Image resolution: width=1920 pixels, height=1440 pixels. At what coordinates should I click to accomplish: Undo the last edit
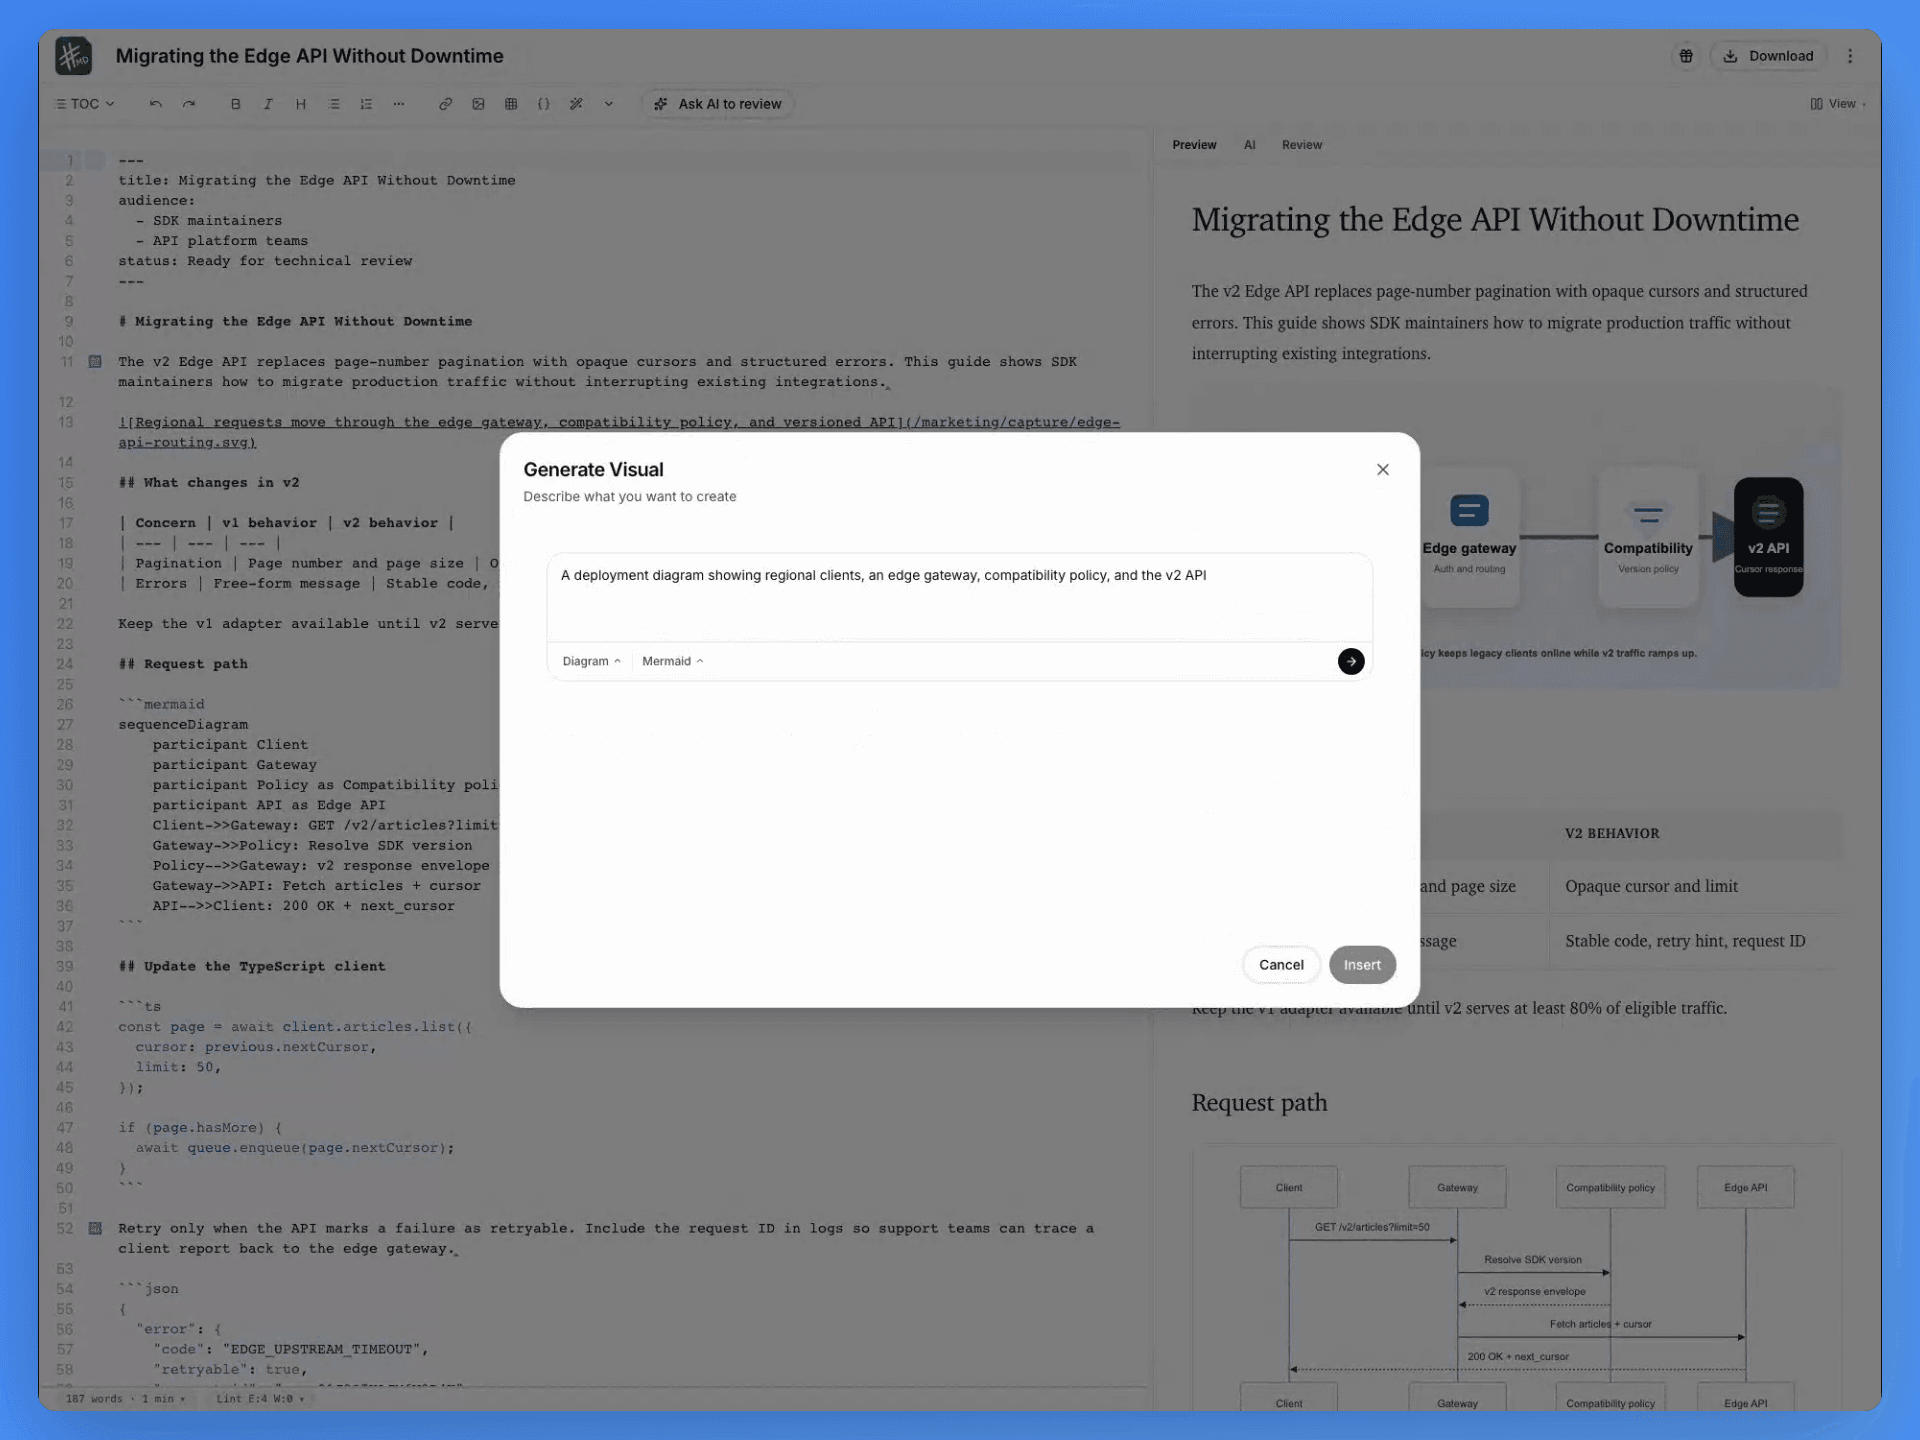click(156, 104)
